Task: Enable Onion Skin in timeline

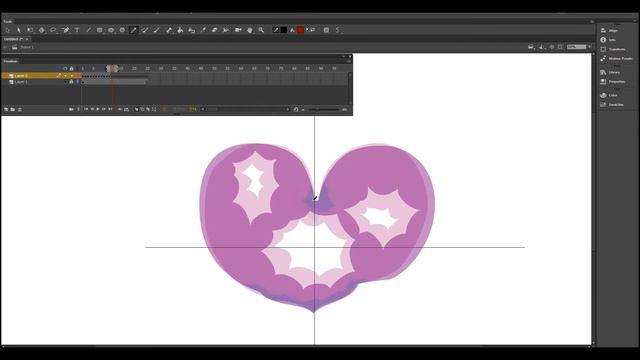Action: coord(136,109)
